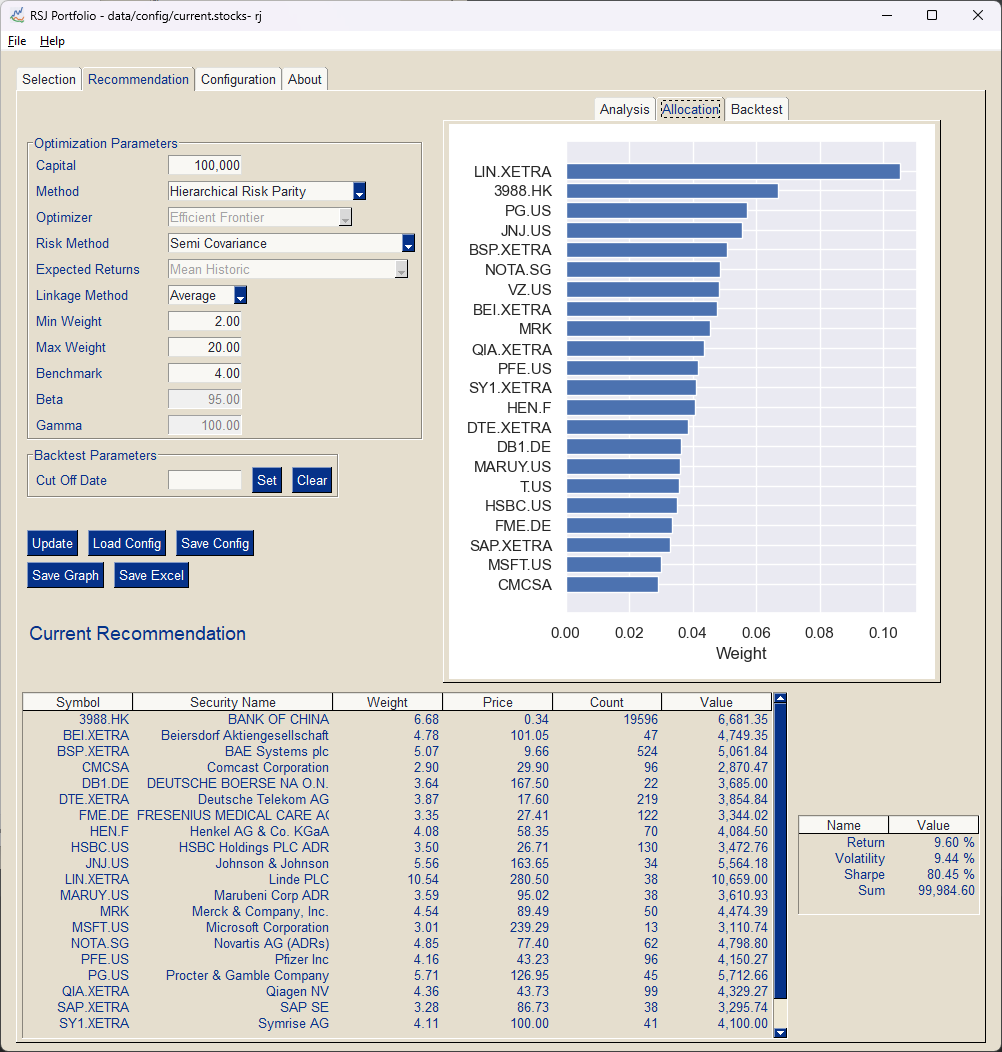Click the Load Config button
This screenshot has width=1002, height=1052.
point(127,543)
